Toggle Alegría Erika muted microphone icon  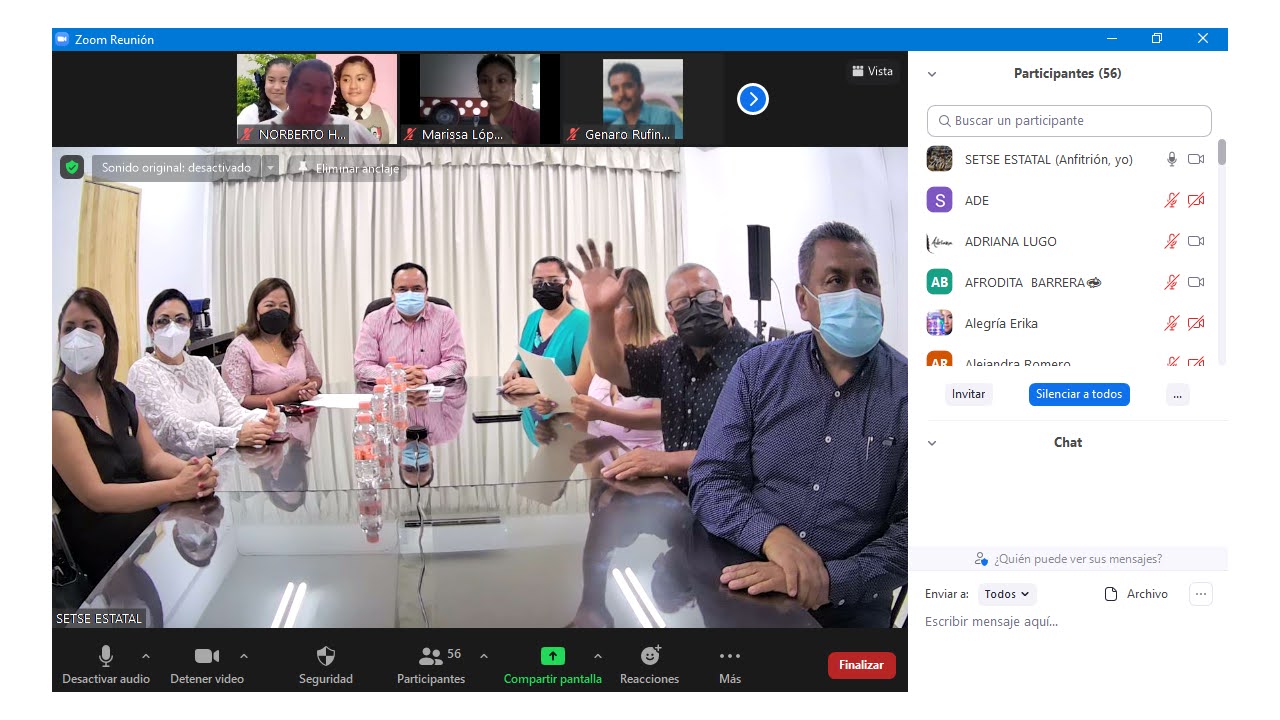tap(1172, 323)
